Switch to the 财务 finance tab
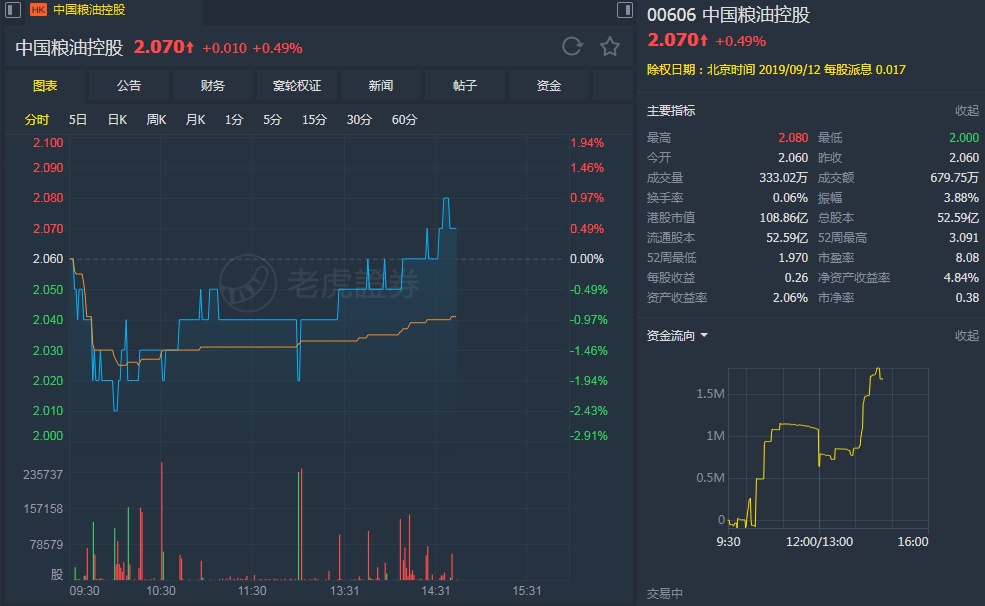 click(x=213, y=85)
